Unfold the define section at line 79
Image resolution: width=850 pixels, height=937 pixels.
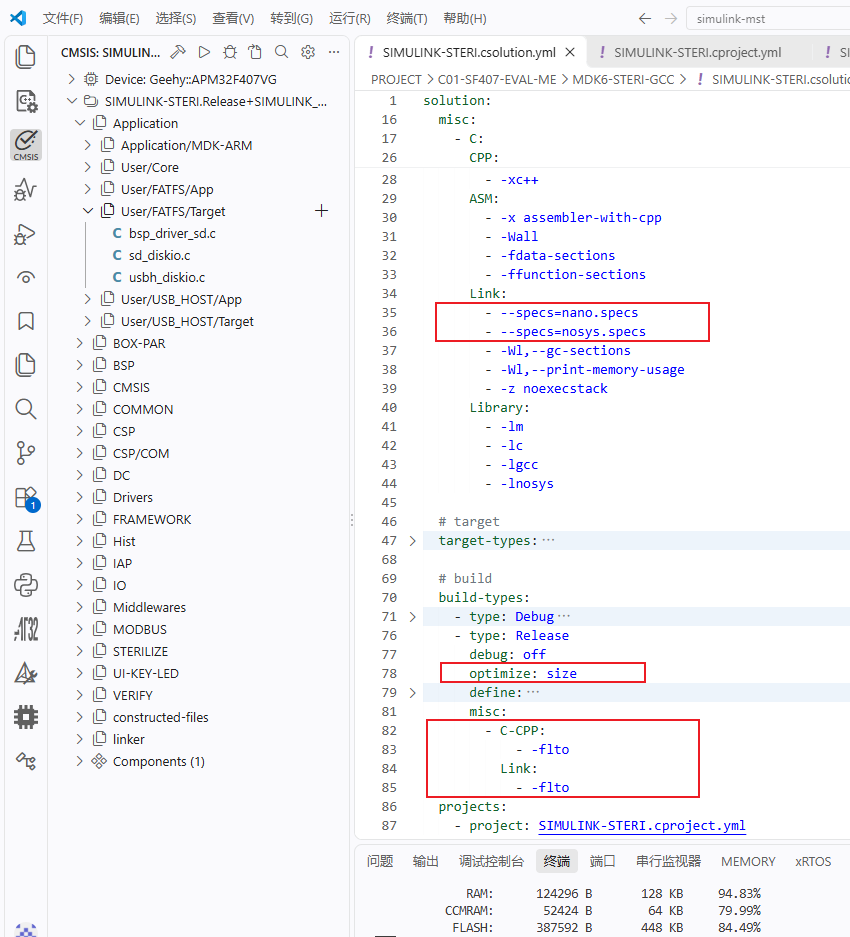[x=412, y=693]
